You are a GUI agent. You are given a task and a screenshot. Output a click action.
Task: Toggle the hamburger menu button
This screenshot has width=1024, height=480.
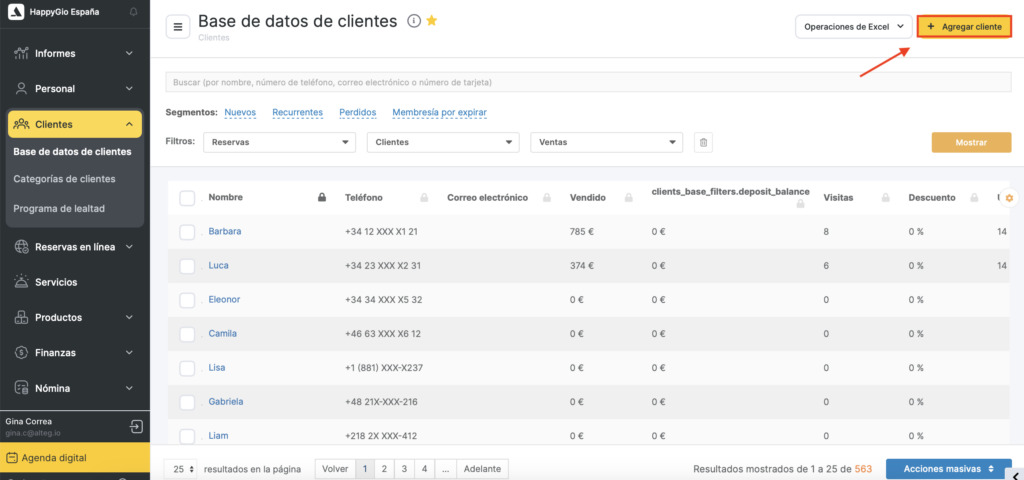178,27
